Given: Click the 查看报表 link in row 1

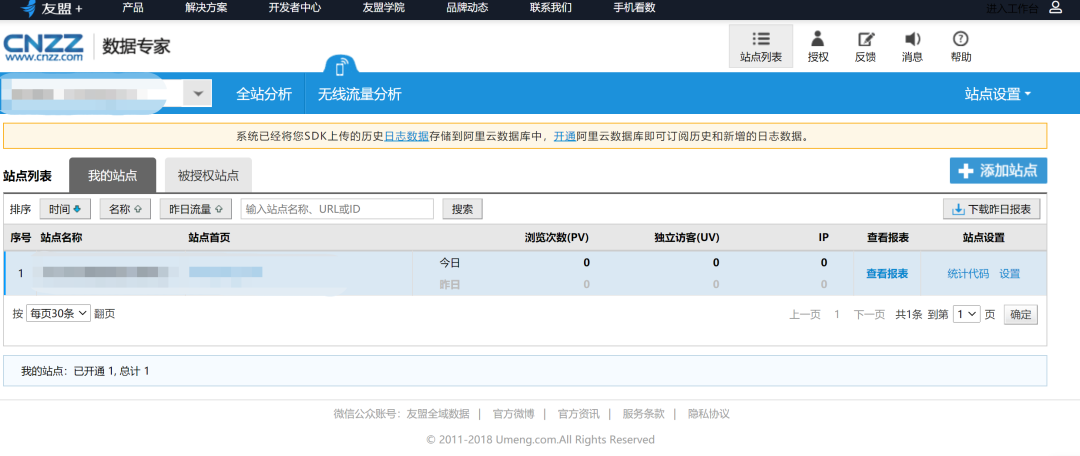Looking at the screenshot, I should [x=887, y=274].
